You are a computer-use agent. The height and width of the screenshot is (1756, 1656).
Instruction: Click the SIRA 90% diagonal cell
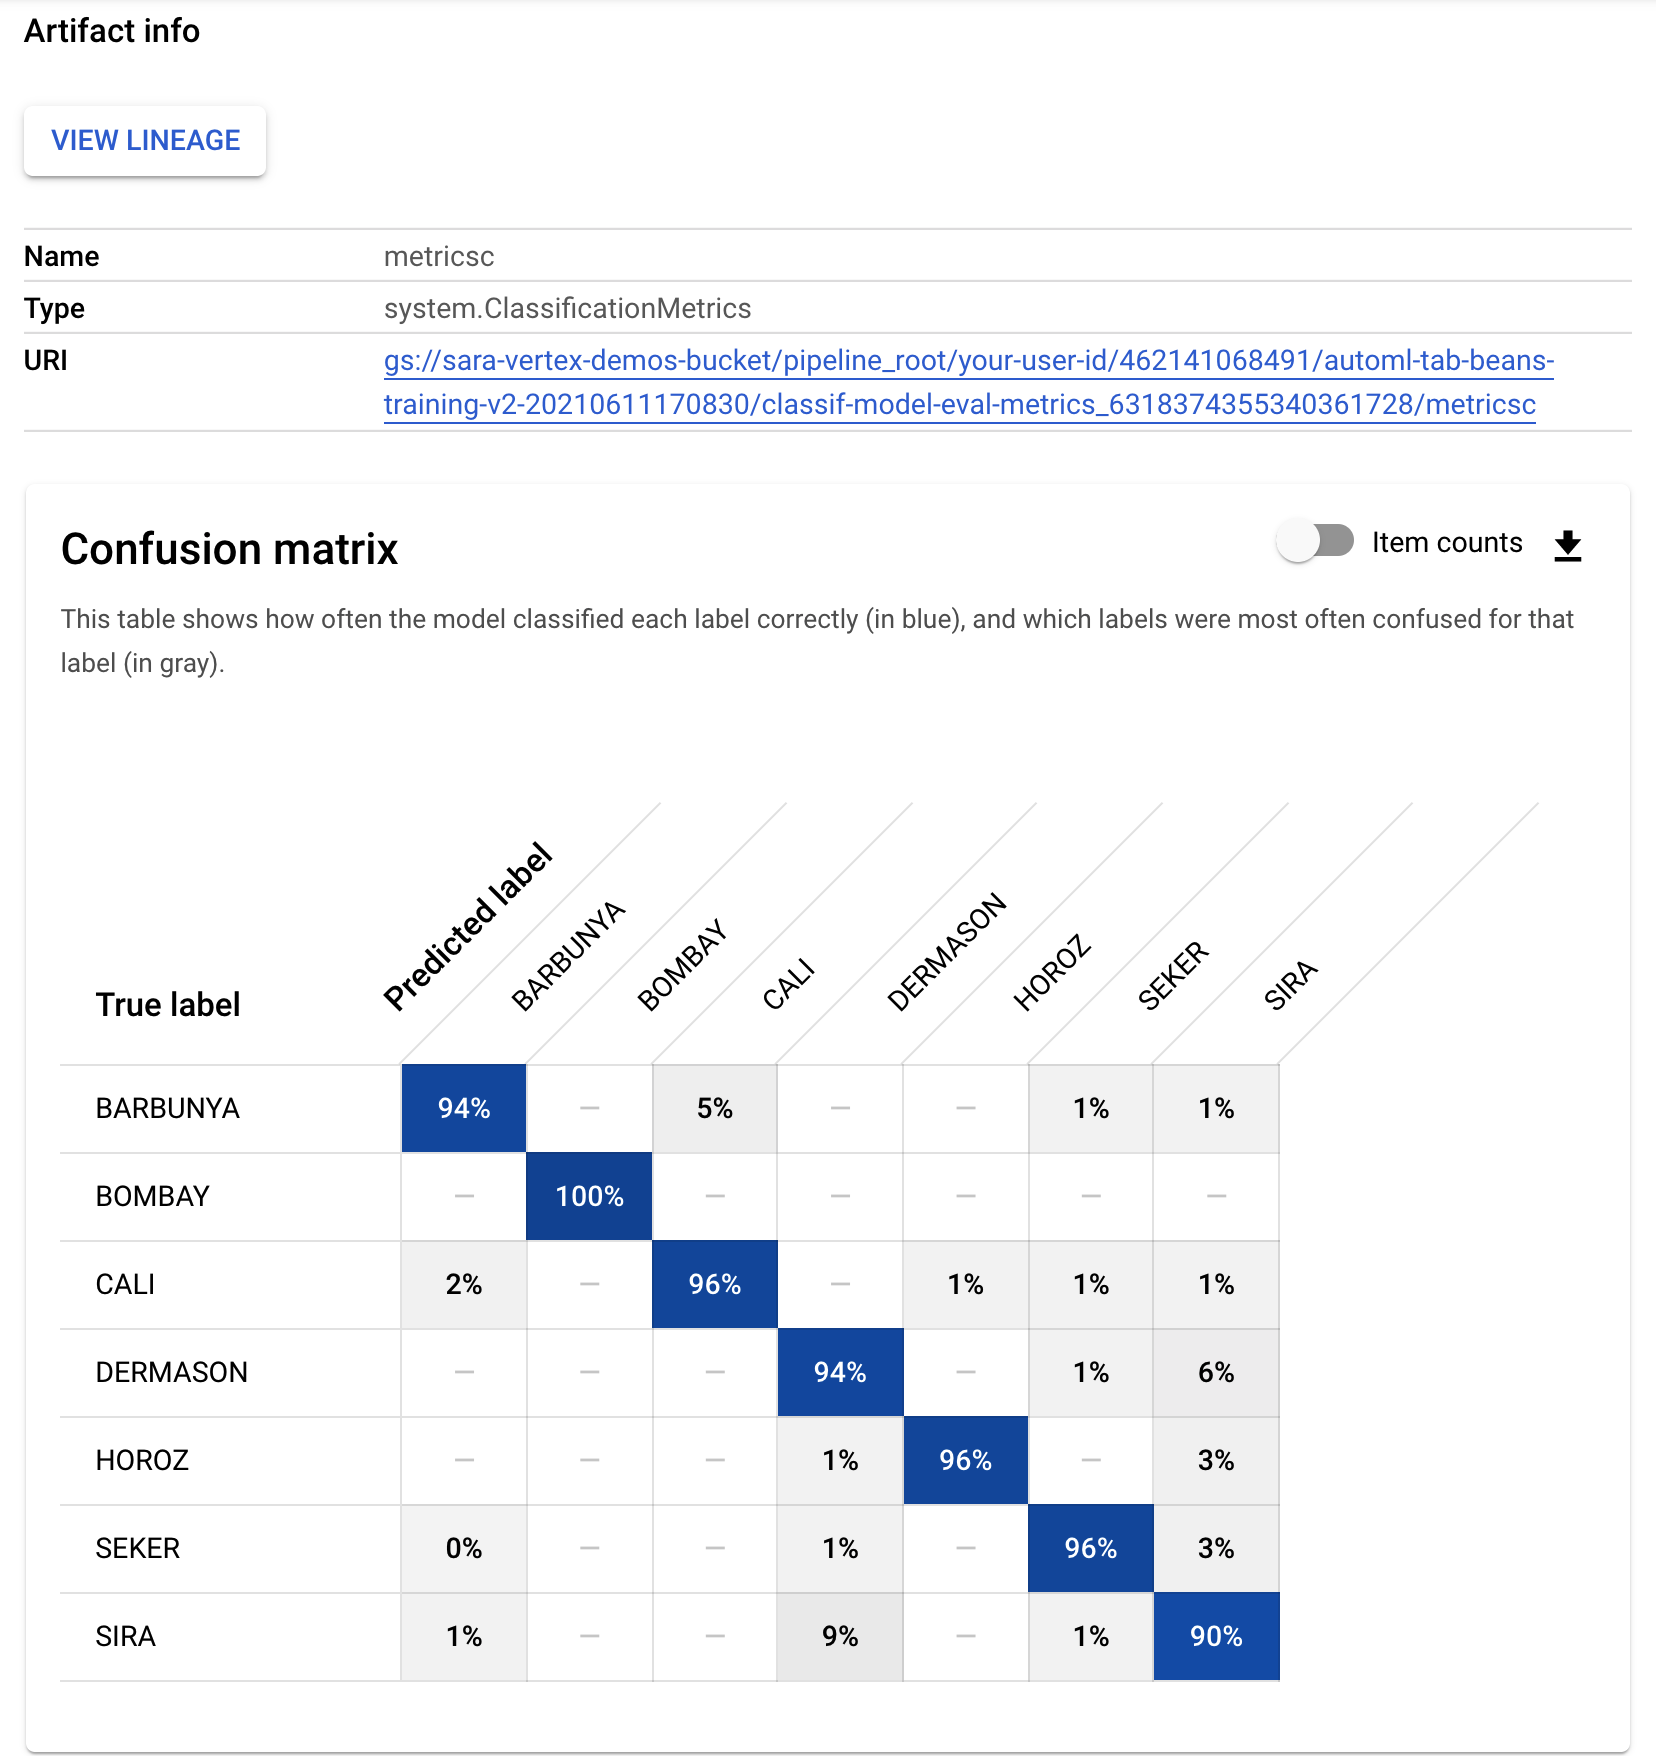[1216, 1636]
